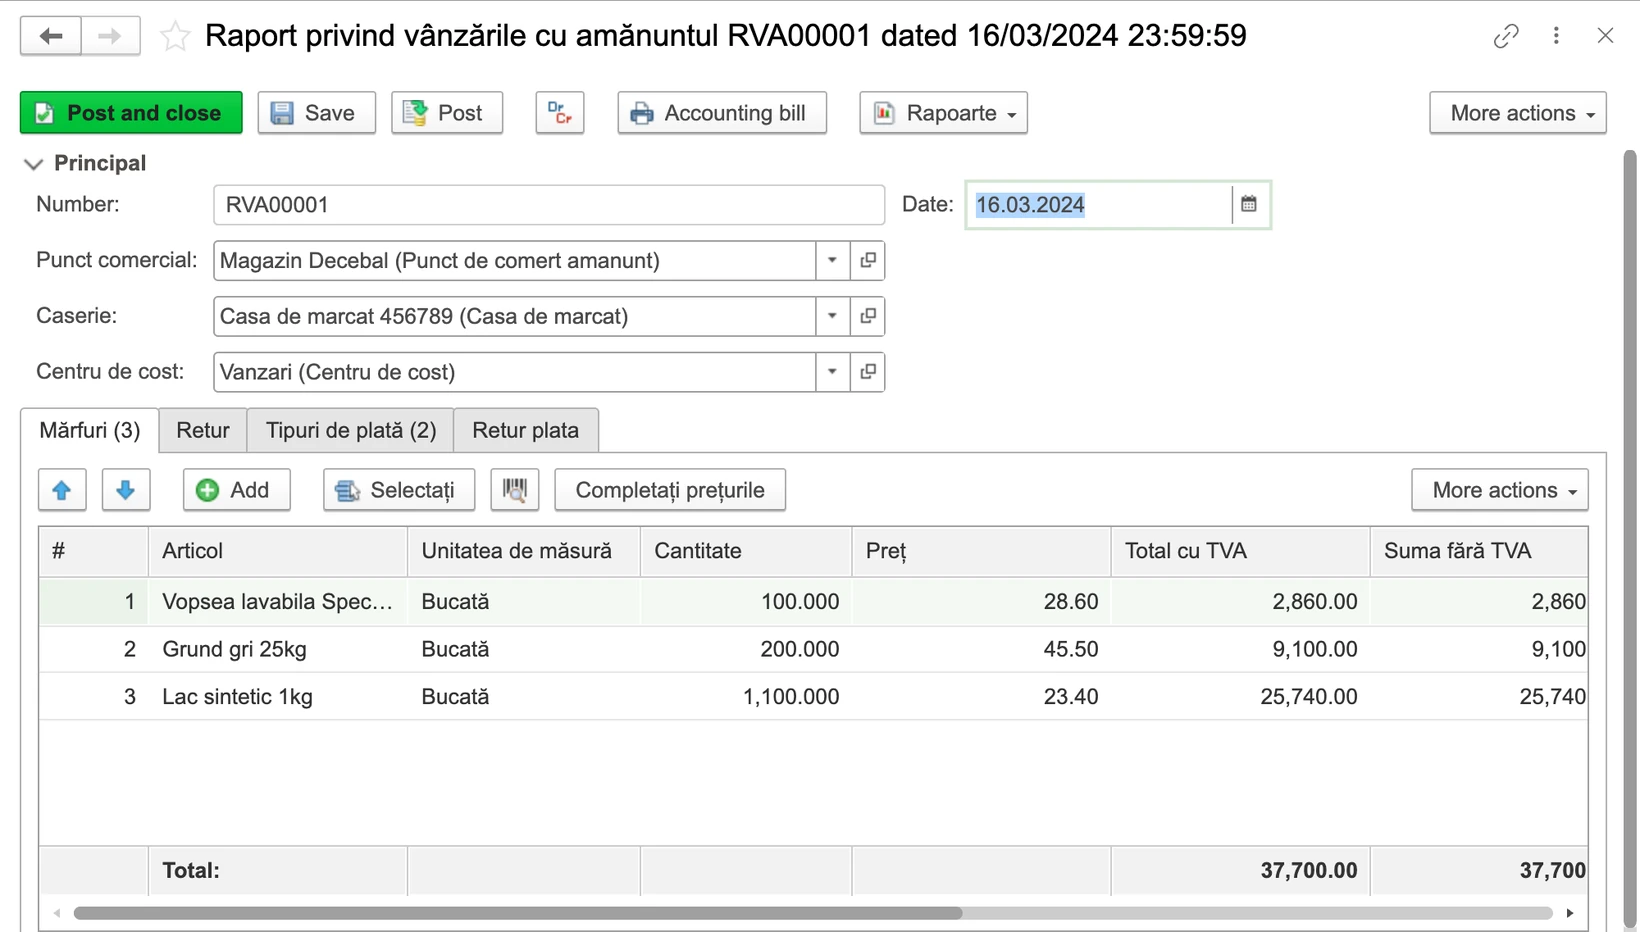This screenshot has height=932, width=1640.
Task: Click the Cantitate column header
Action: 746,551
